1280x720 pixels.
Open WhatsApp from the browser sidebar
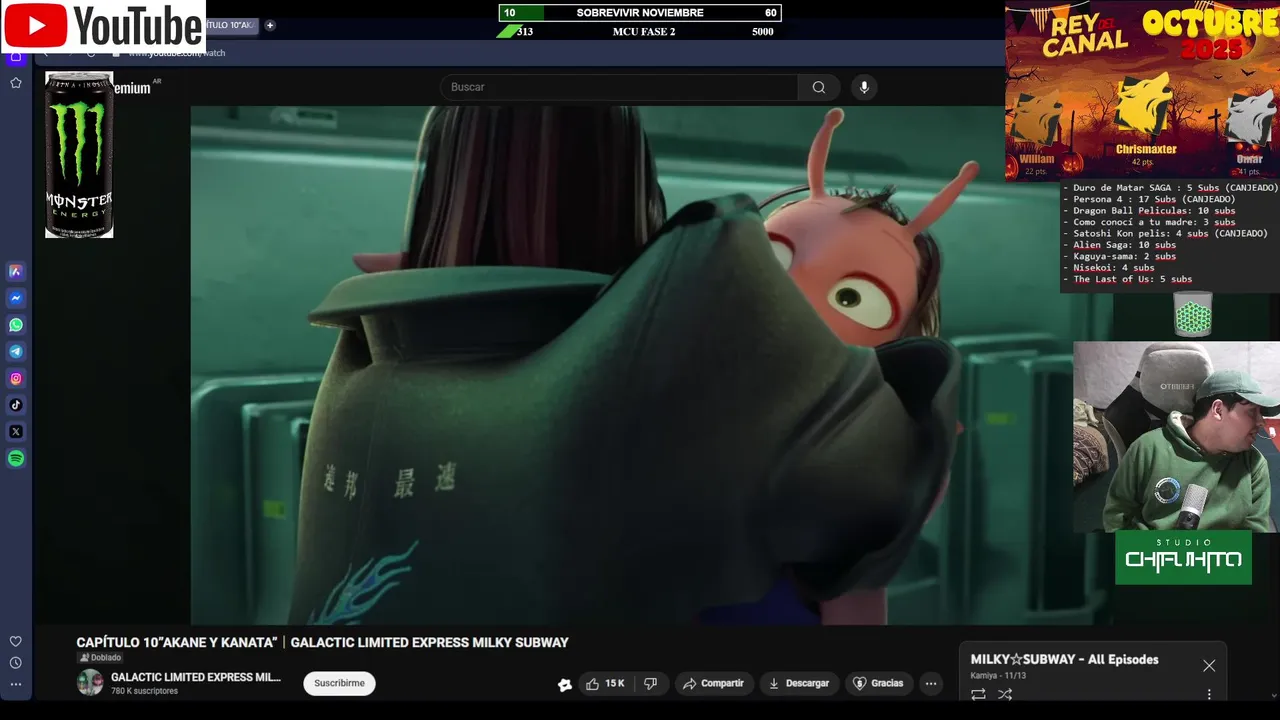[16, 325]
